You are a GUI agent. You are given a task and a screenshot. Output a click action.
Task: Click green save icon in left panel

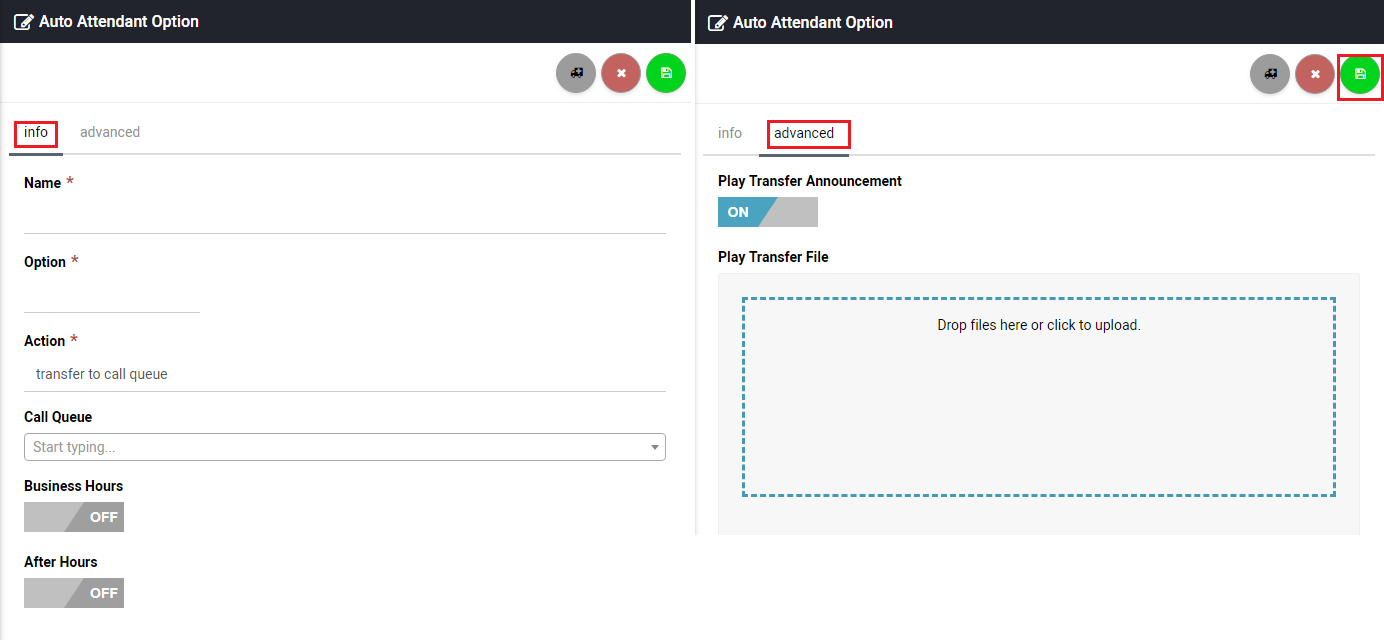click(666, 73)
